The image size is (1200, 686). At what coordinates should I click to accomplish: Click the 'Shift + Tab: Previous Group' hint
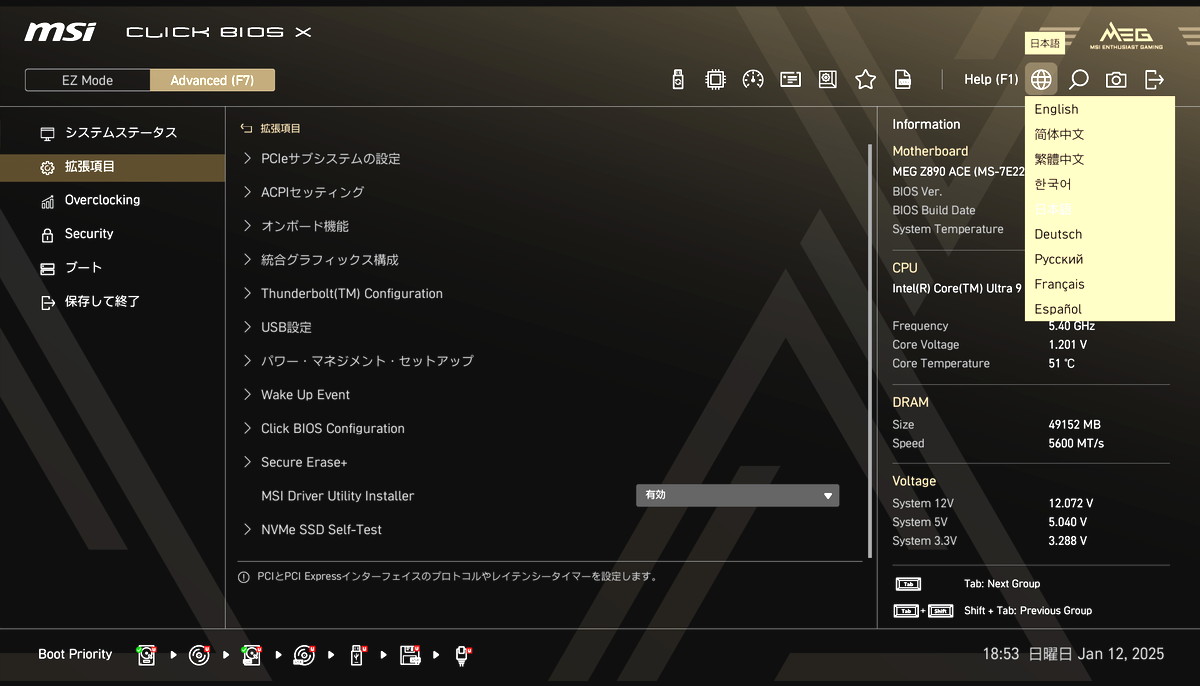click(x=1028, y=611)
